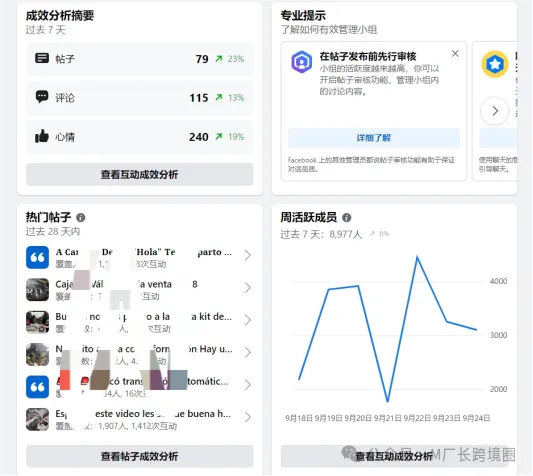Click 了解如何有效管理小组 subtitle
The height and width of the screenshot is (476, 533).
click(x=329, y=30)
